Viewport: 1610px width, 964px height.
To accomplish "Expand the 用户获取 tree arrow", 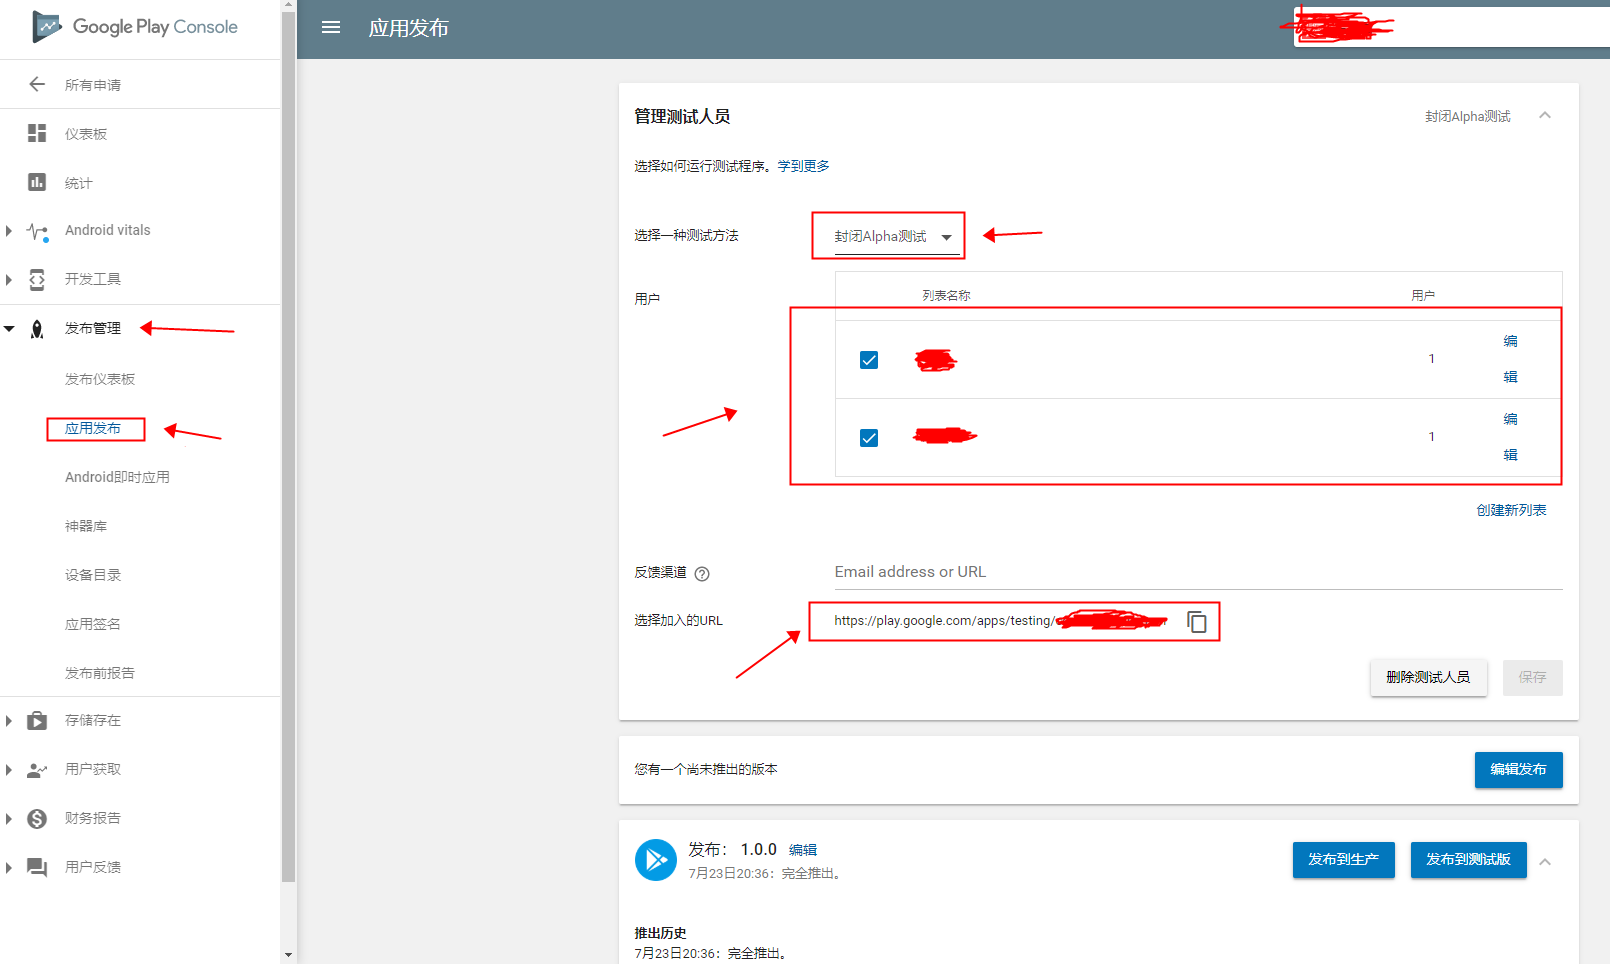I will pyautogui.click(x=9, y=770).
